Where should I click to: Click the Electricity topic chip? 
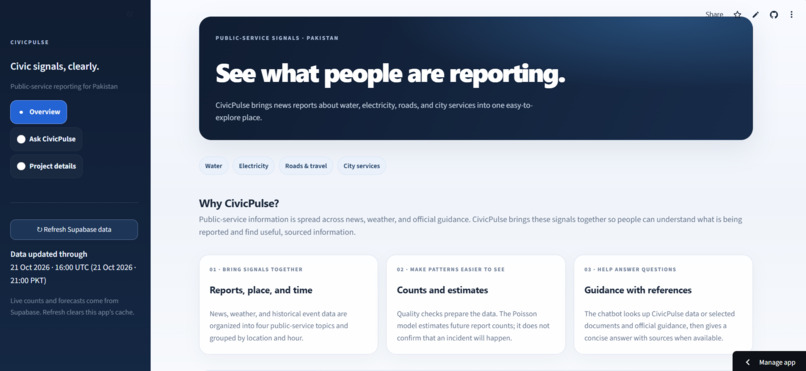[253, 166]
